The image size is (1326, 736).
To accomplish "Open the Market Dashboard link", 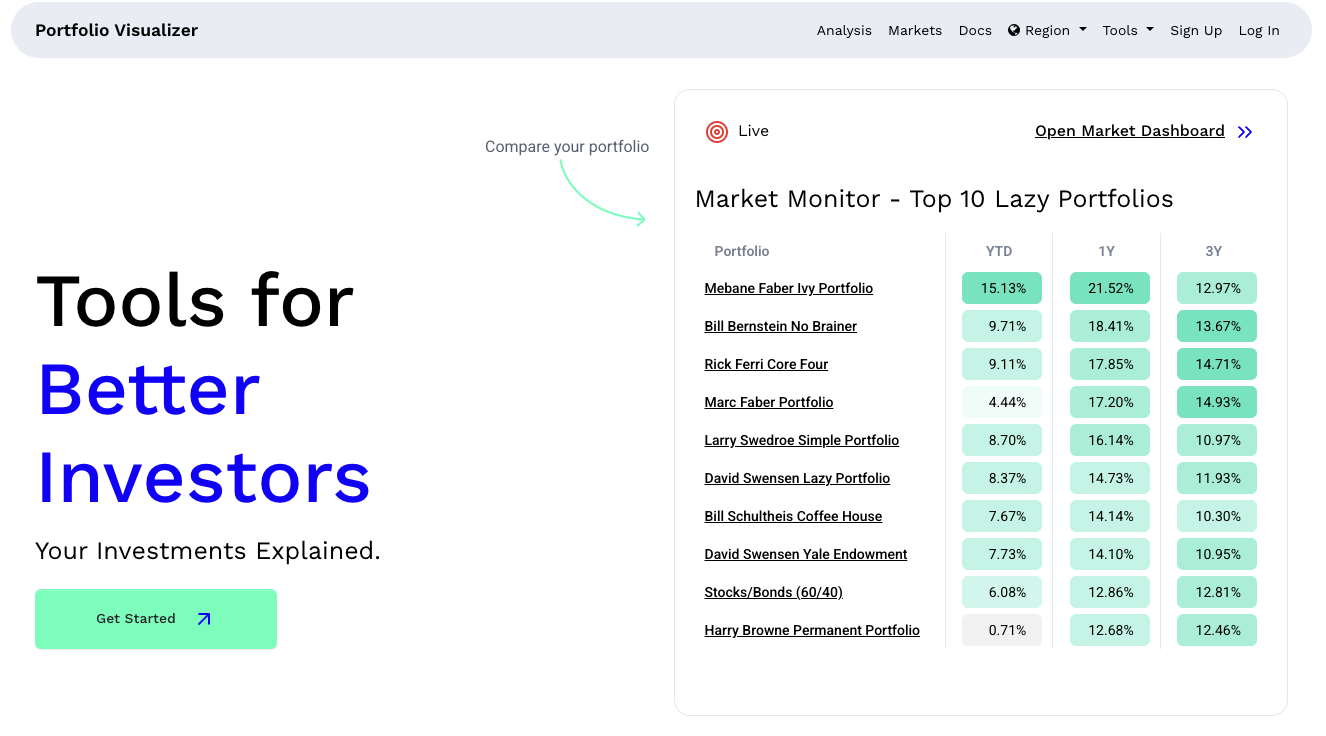I will tap(1130, 131).
